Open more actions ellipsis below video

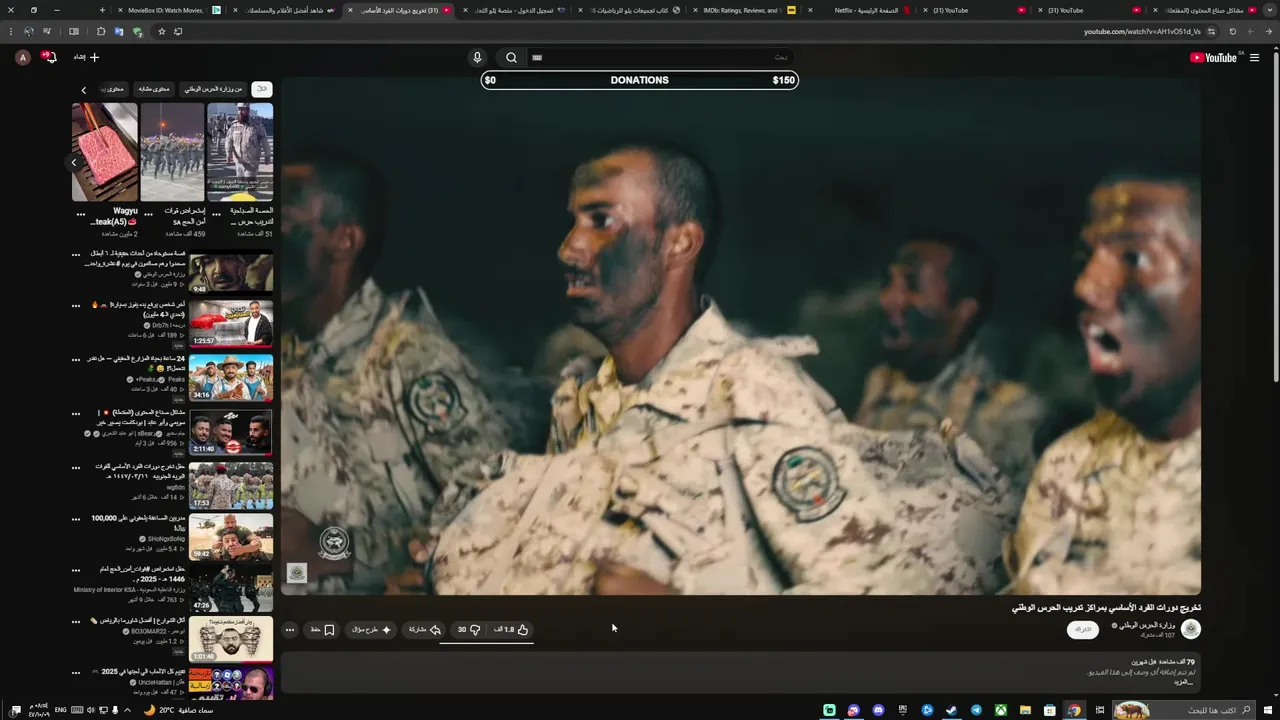[290, 629]
